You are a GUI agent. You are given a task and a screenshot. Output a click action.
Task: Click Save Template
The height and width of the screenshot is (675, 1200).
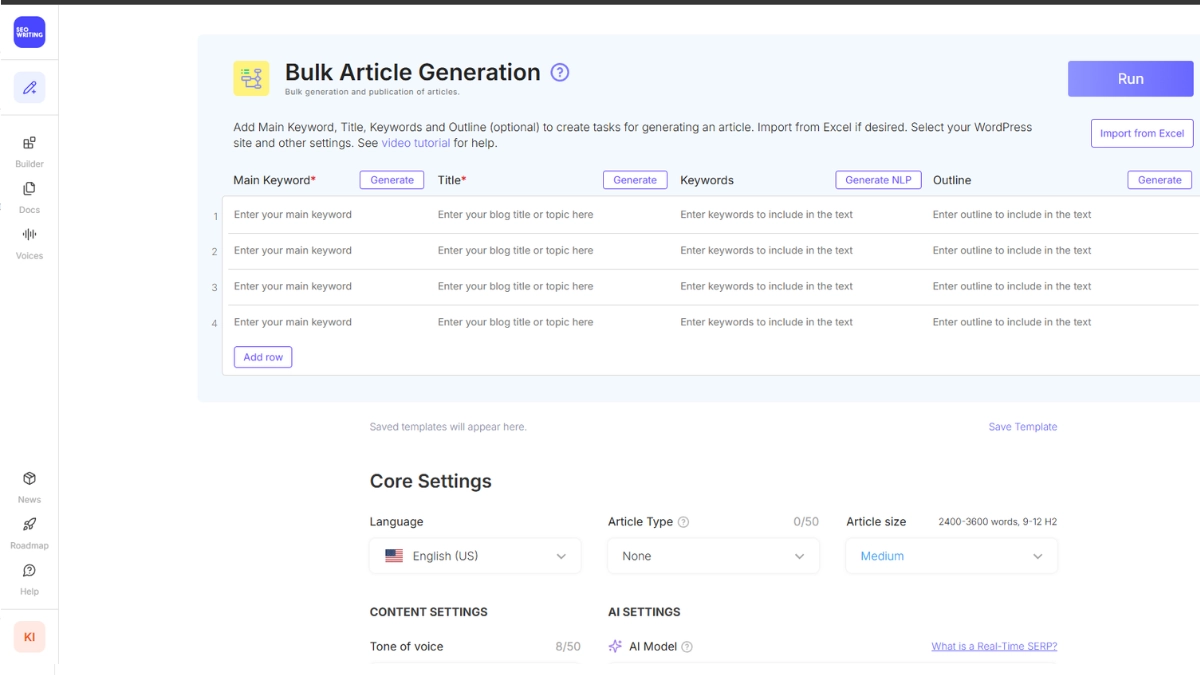(1022, 426)
